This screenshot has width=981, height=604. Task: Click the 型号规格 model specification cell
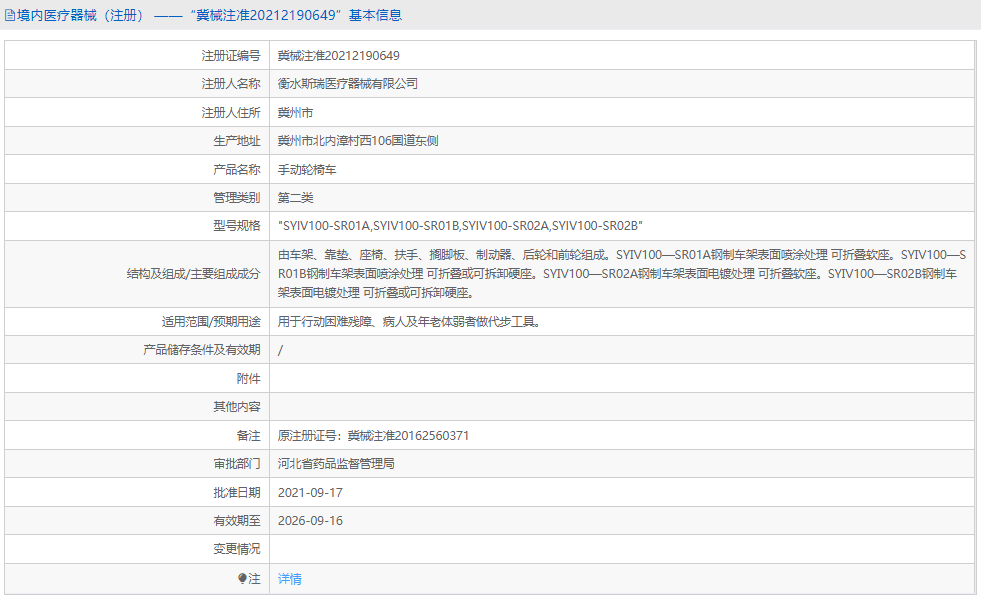[450, 225]
